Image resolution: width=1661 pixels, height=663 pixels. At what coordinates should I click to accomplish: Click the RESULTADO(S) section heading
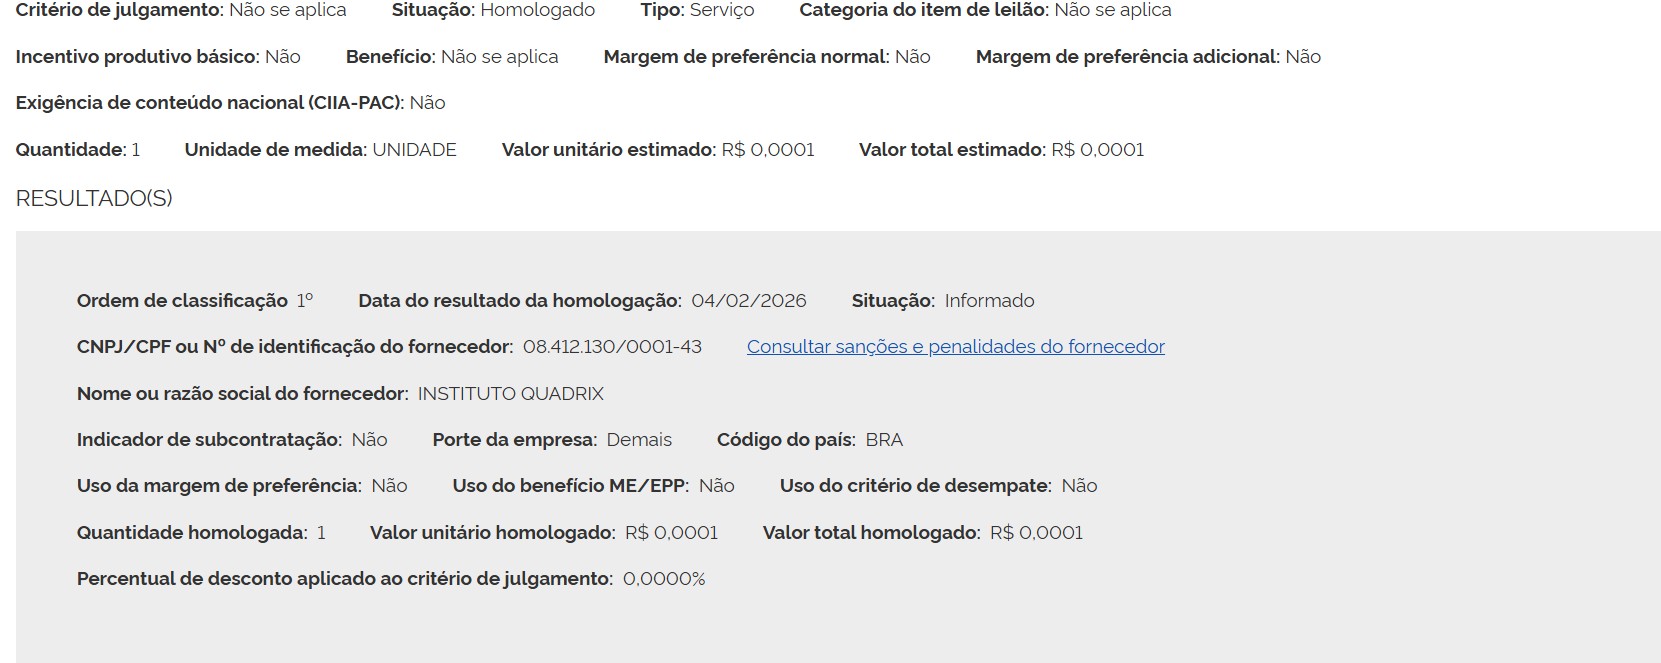click(94, 198)
